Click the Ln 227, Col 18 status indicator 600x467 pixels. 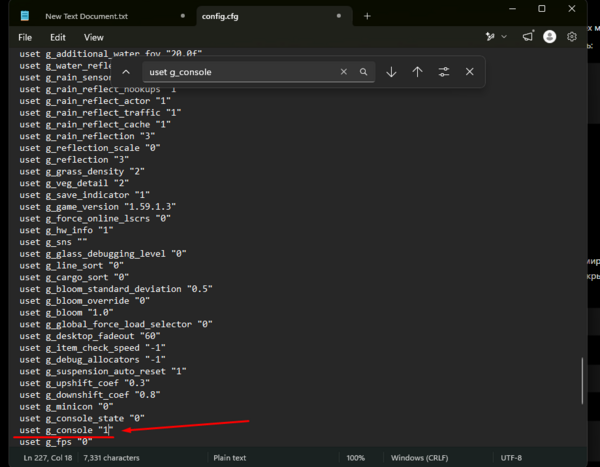pyautogui.click(x=48, y=458)
